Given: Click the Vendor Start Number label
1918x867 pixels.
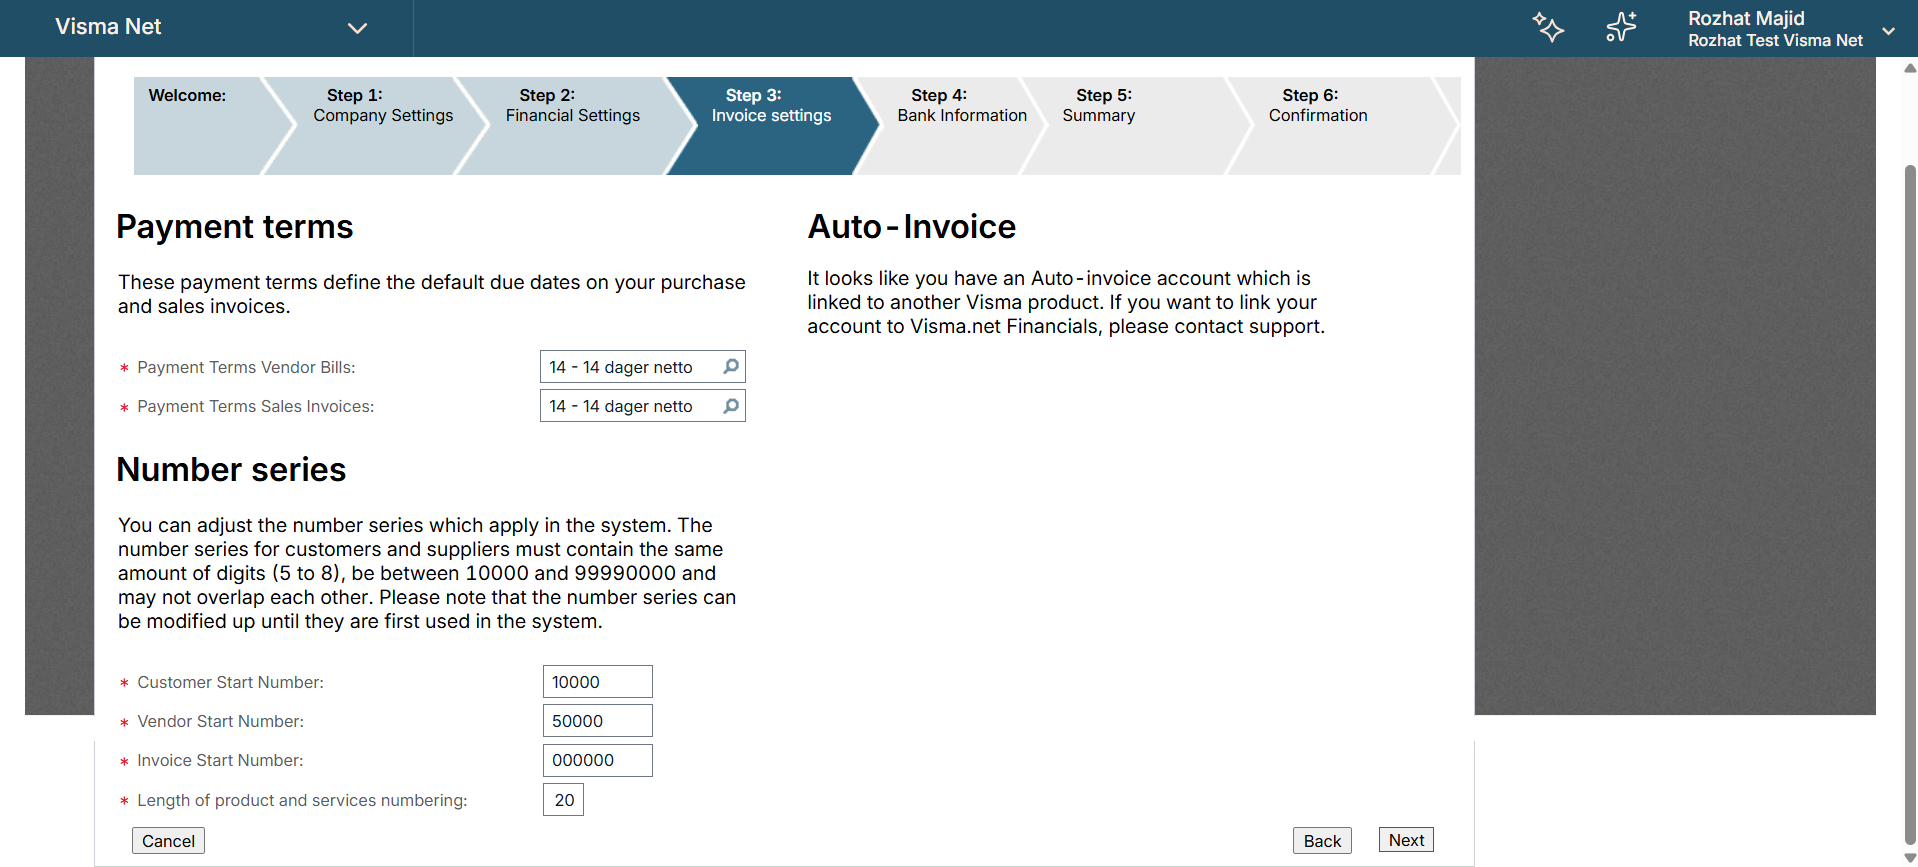Looking at the screenshot, I should 221,721.
